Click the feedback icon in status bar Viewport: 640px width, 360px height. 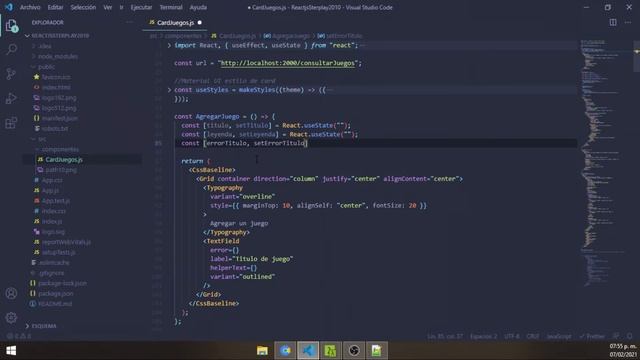click(616, 336)
